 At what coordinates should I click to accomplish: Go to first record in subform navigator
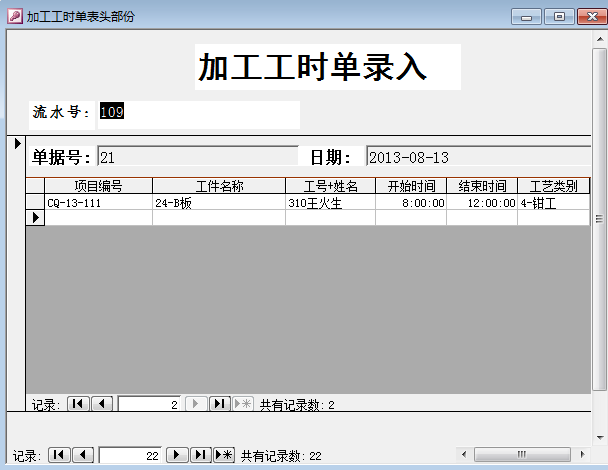tap(78, 404)
